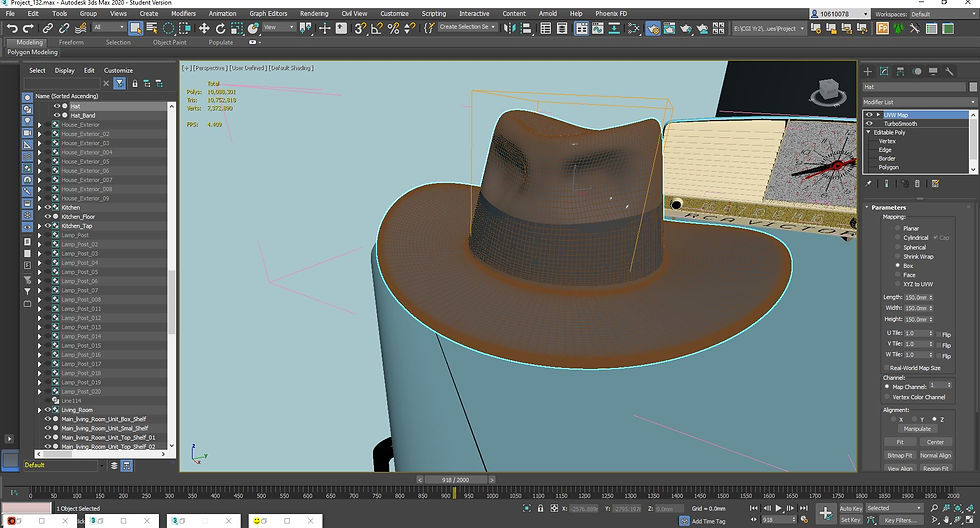Open the Scene Explorer Display menu

click(64, 71)
